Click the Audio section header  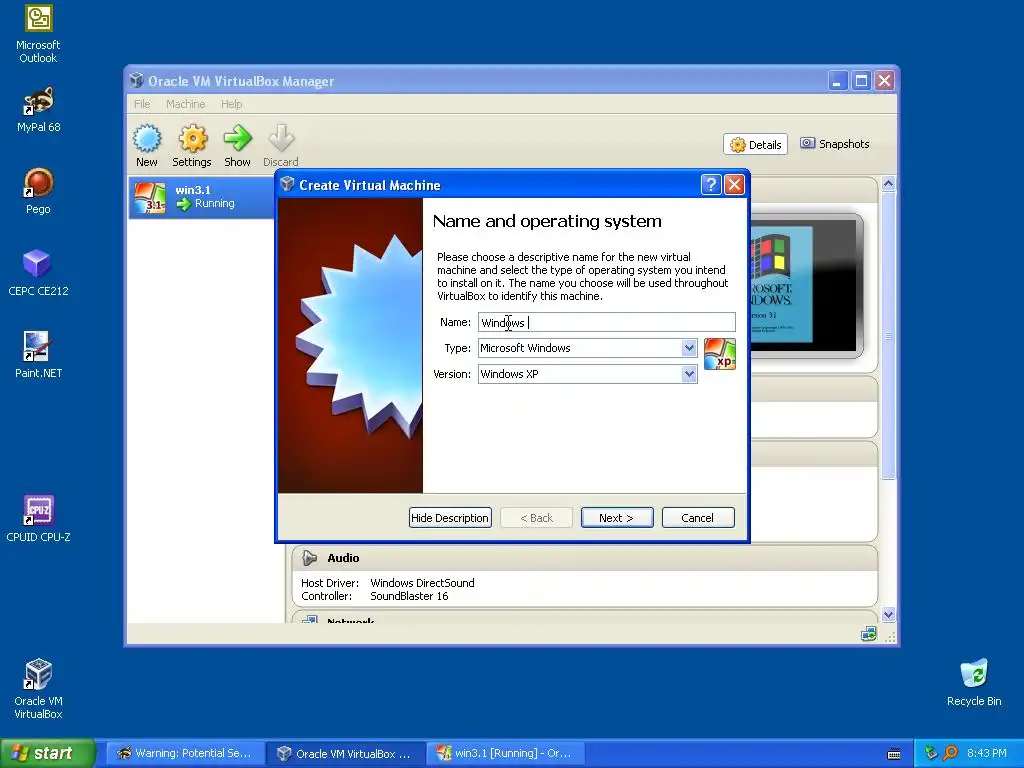point(584,558)
